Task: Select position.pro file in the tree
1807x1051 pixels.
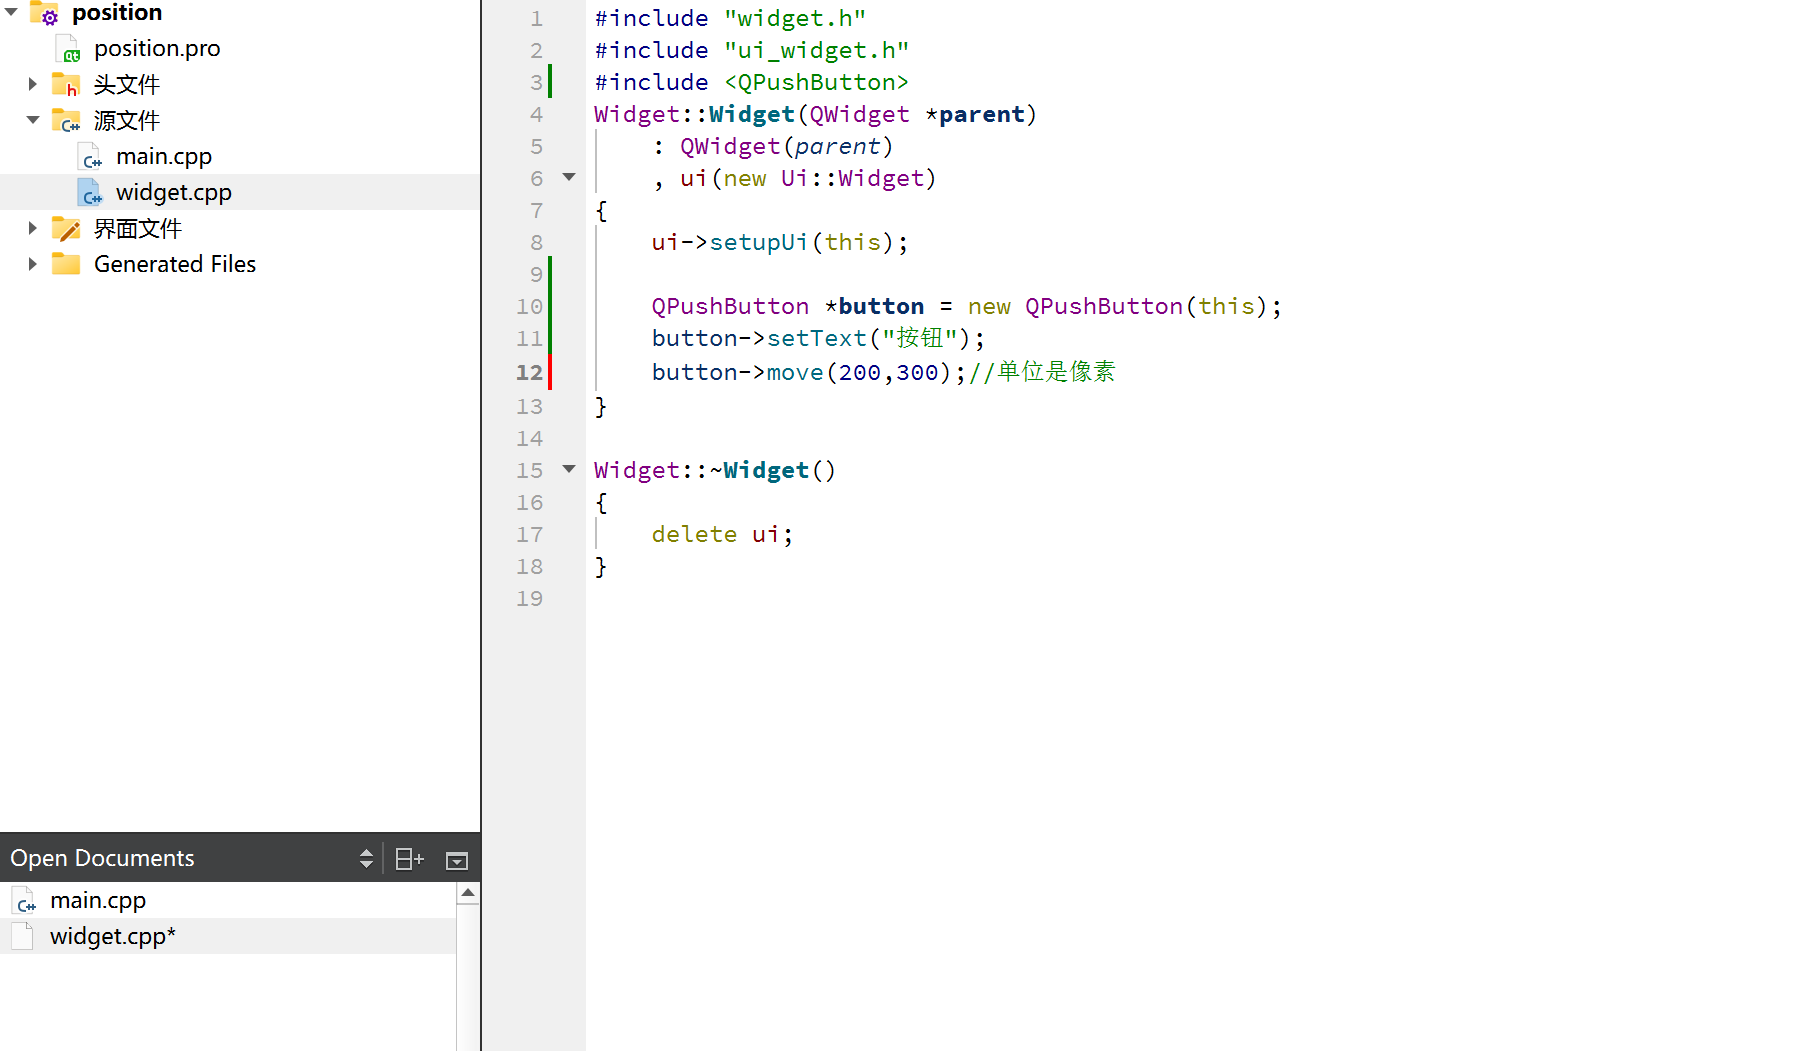Action: coord(157,48)
